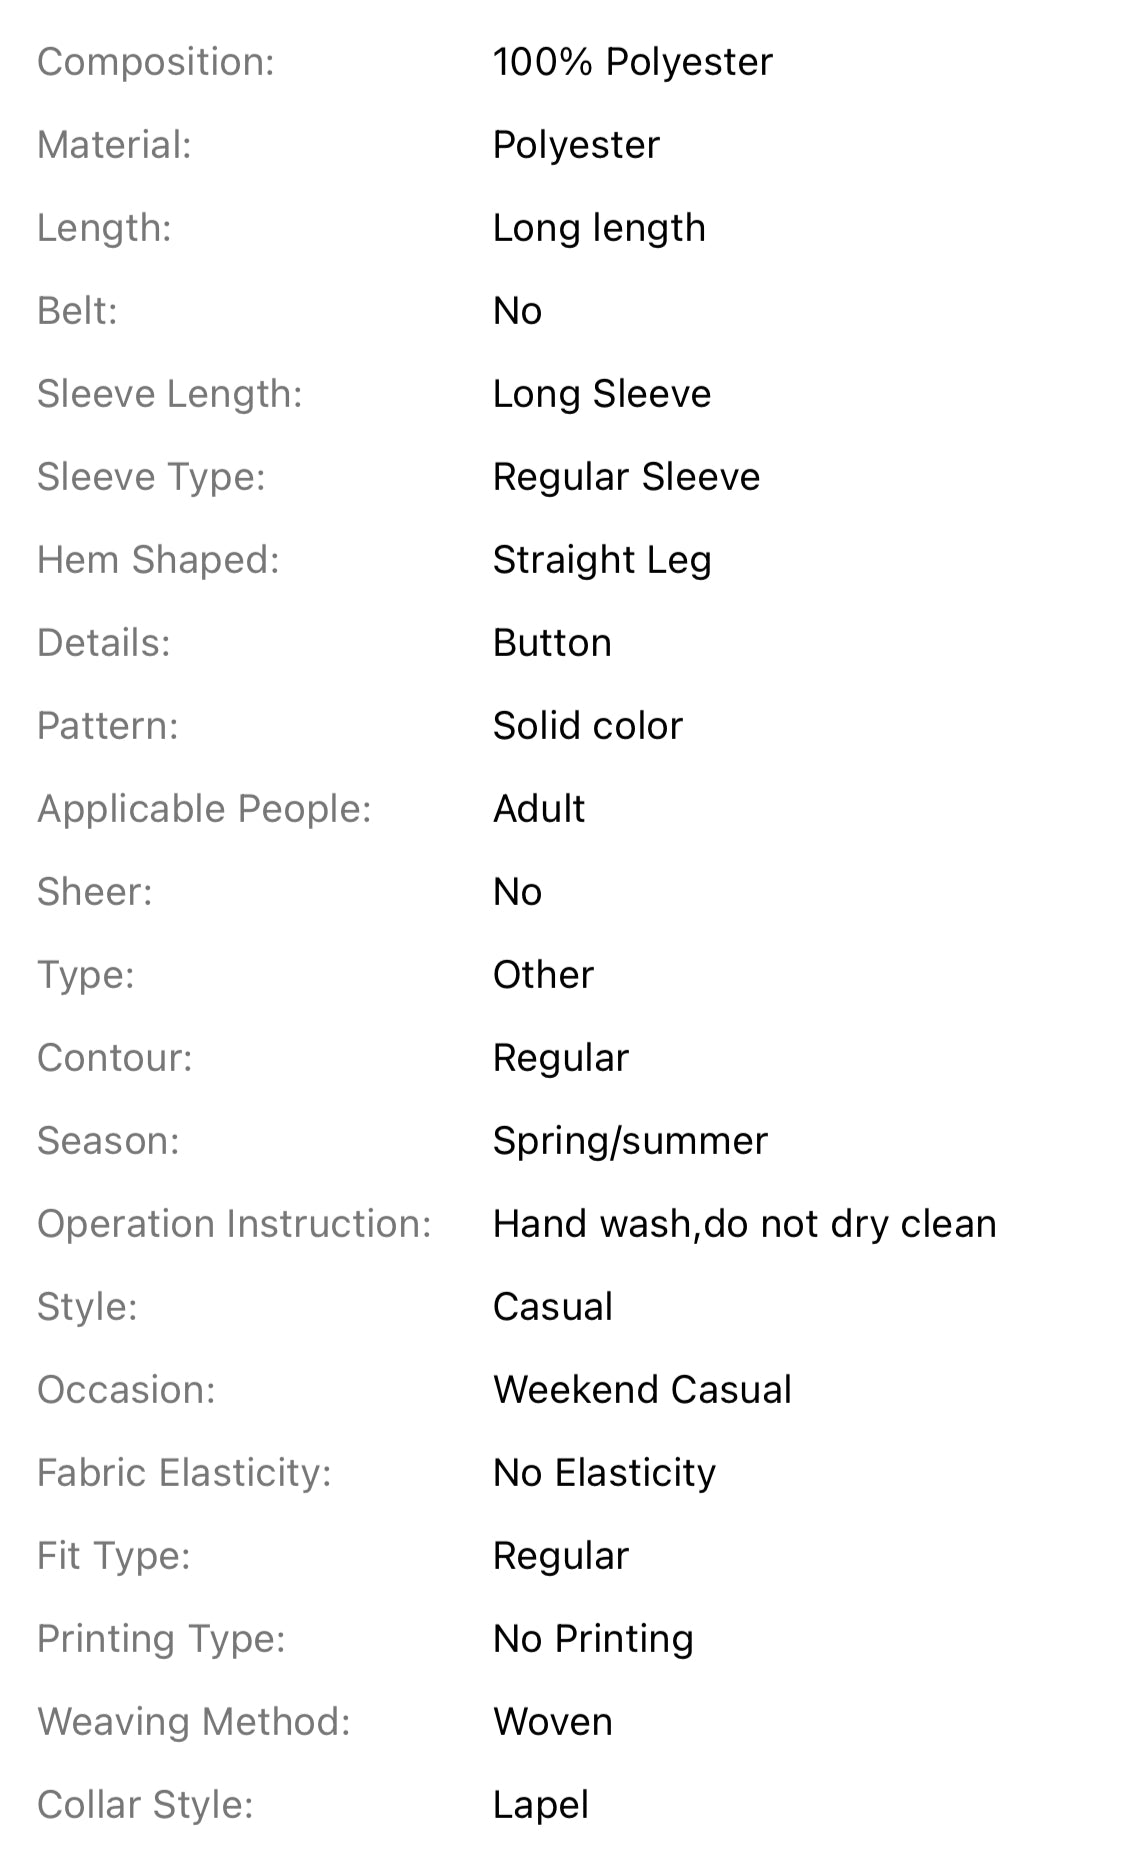This screenshot has height=1860, width=1132.
Task: Tap the 'No Printing' value
Action: pyautogui.click(x=593, y=1639)
